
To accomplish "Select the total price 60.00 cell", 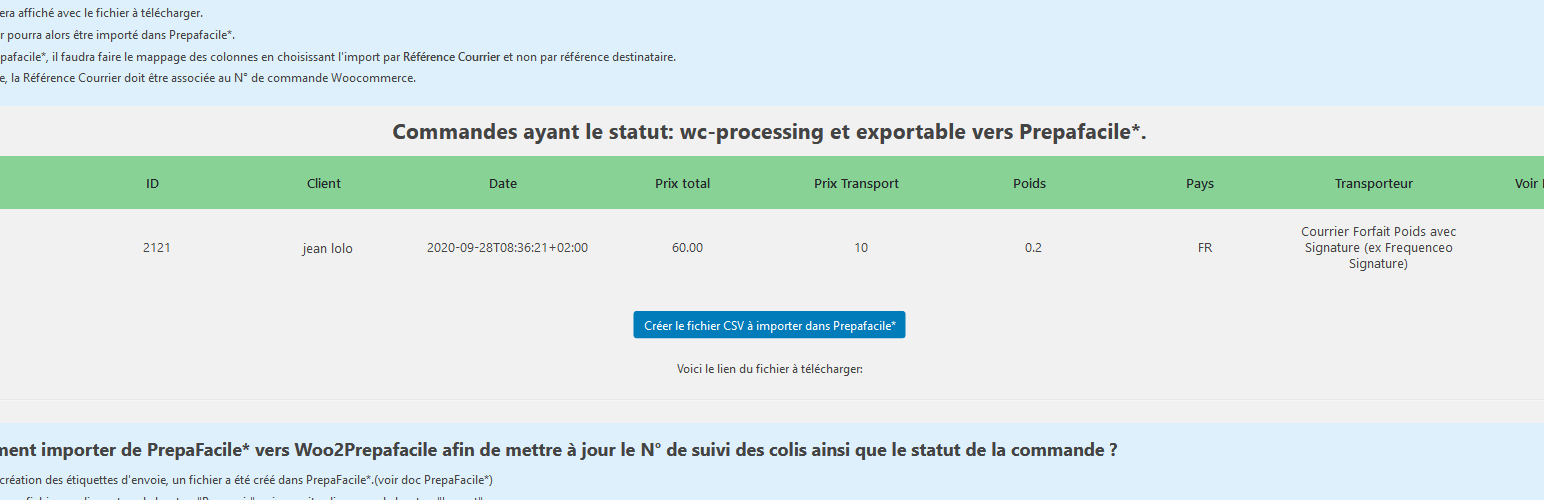I will pyautogui.click(x=687, y=248).
